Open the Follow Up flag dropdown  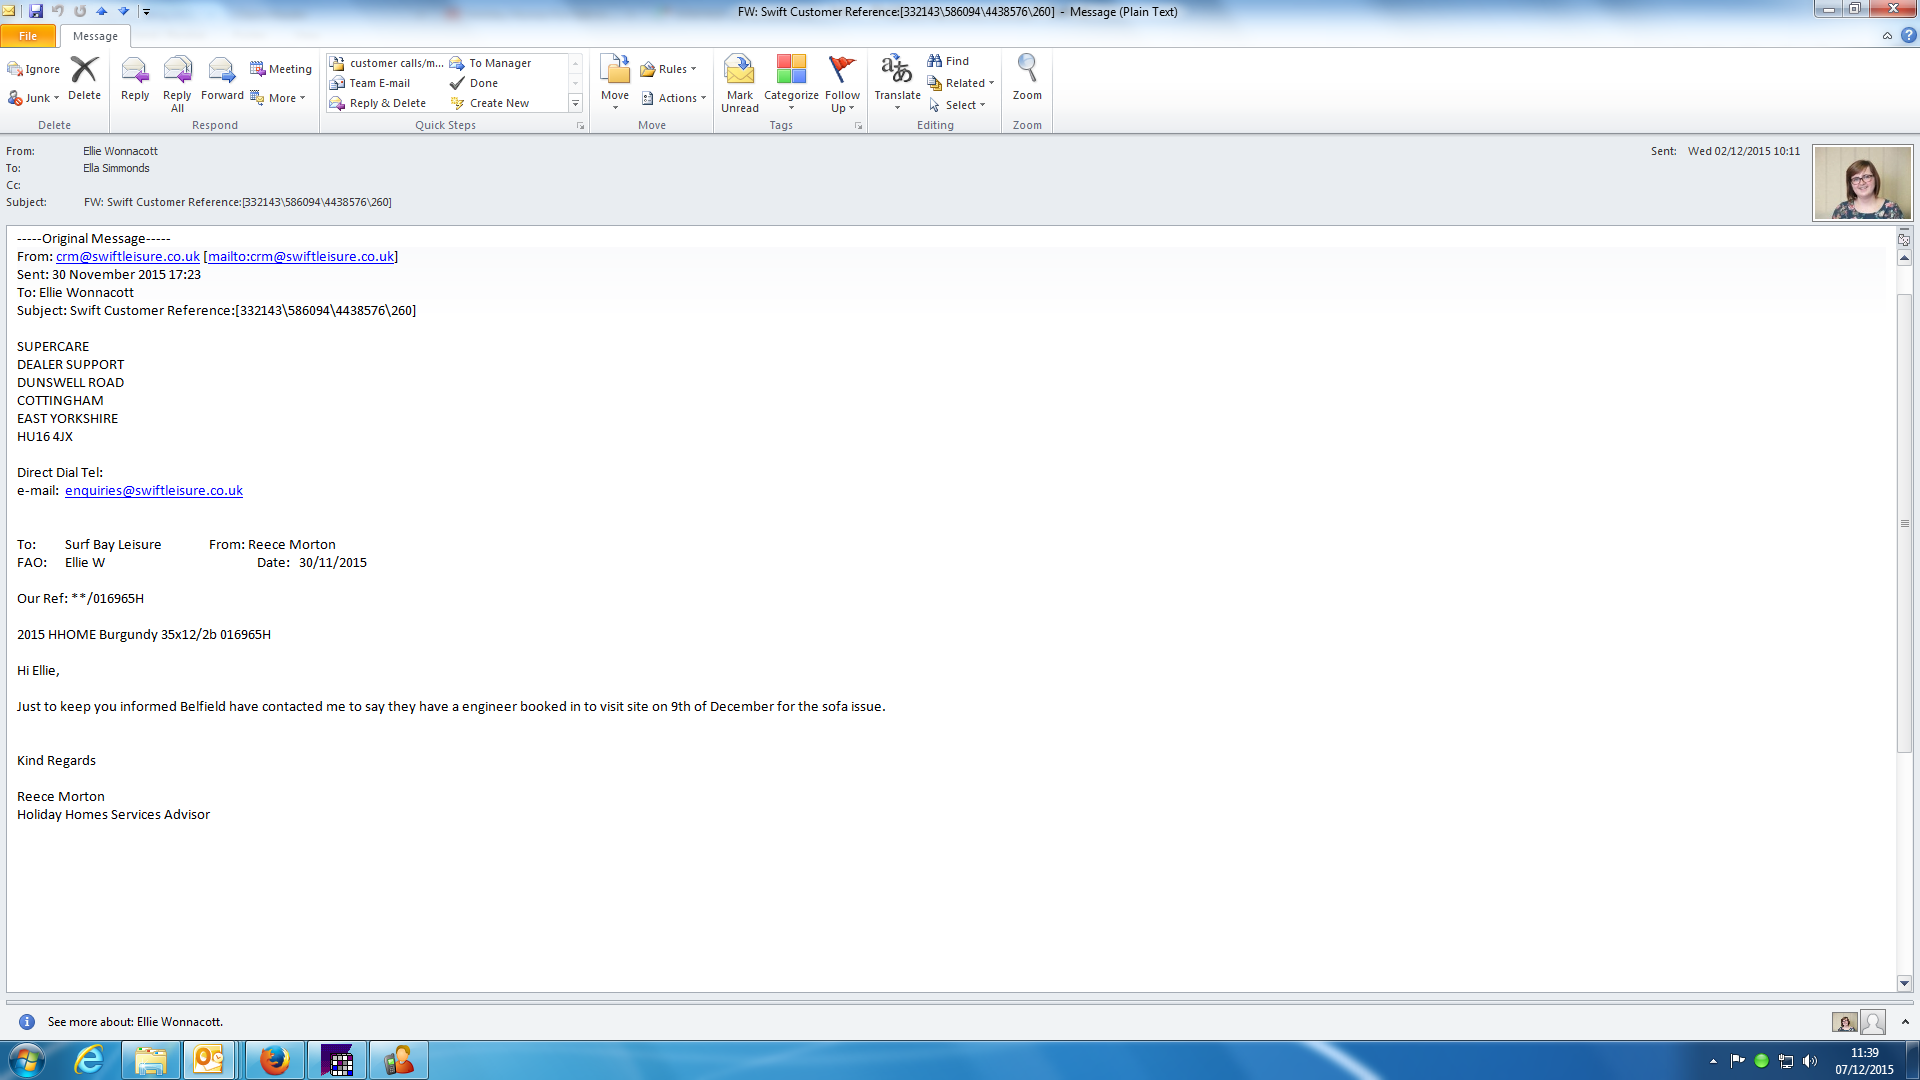coord(842,80)
